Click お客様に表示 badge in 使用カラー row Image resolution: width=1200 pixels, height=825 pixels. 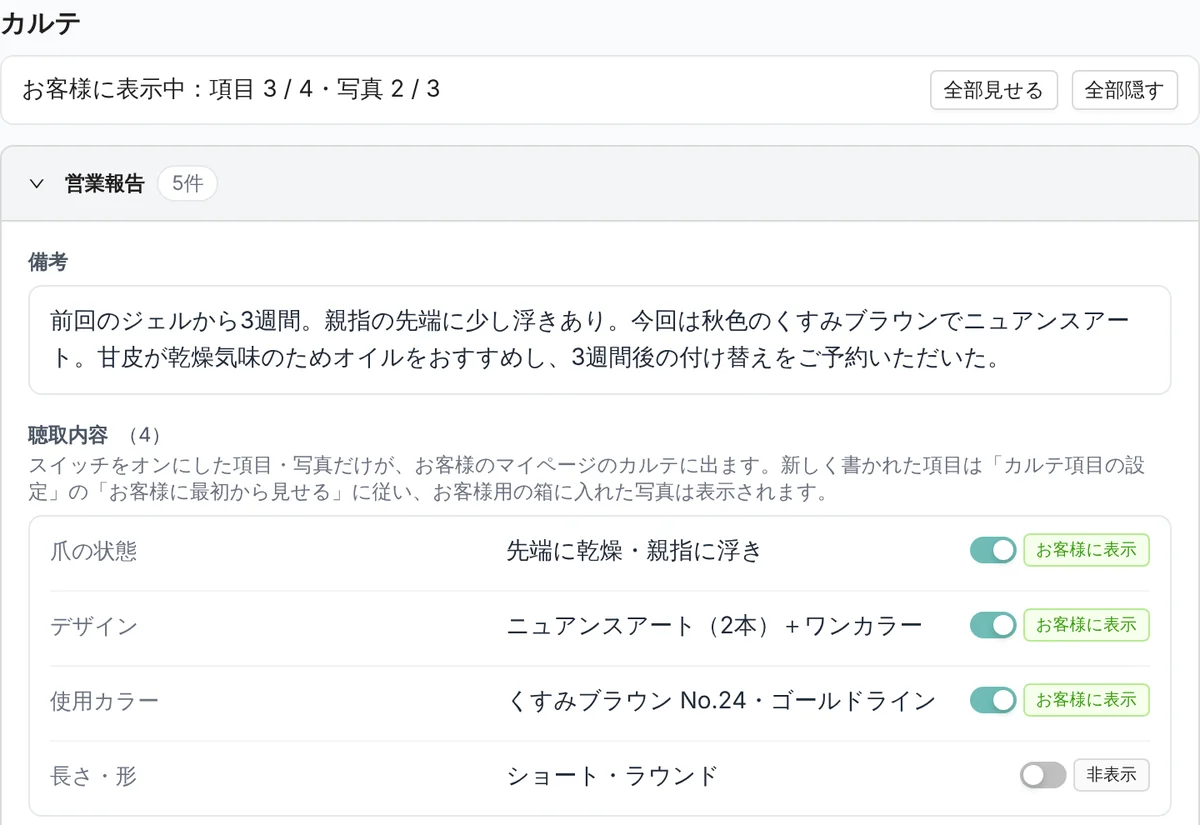tap(1086, 700)
